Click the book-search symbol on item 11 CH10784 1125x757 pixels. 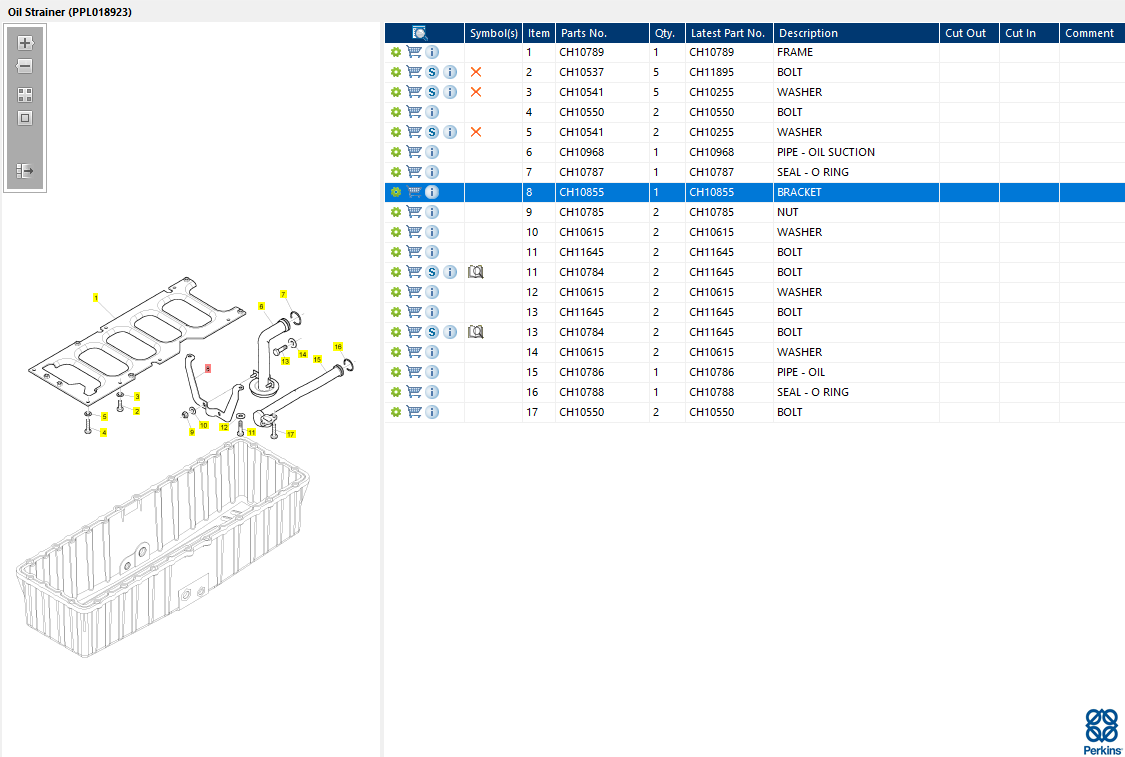point(476,272)
